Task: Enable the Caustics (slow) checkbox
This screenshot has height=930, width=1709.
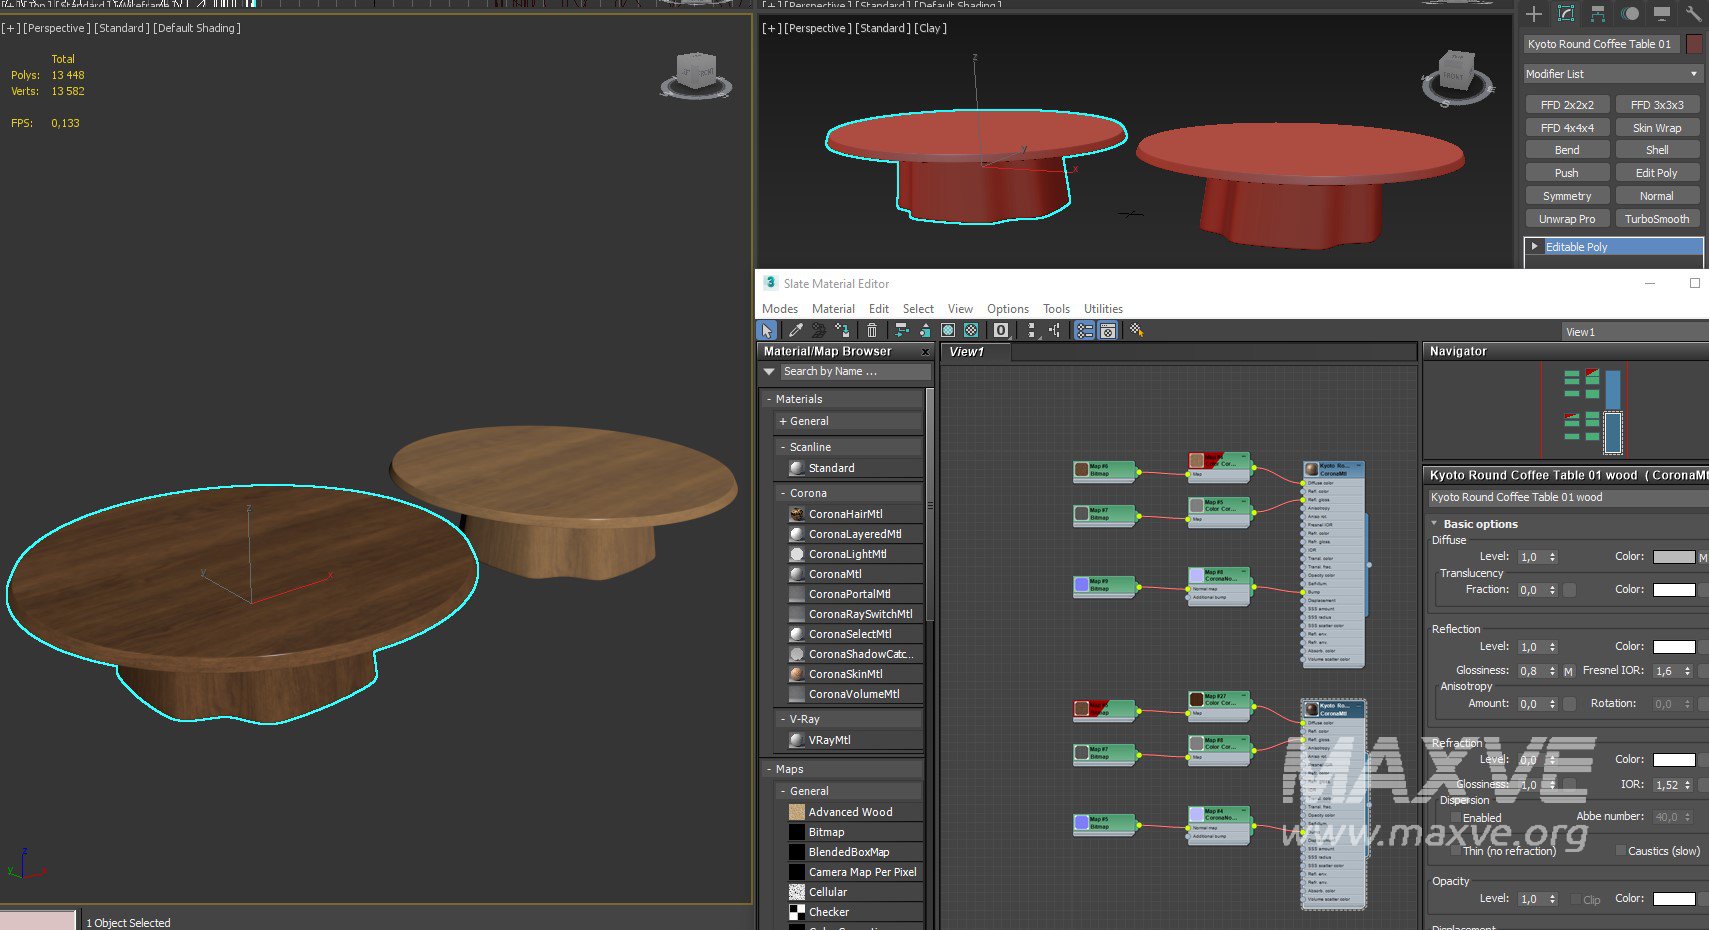Action: pos(1620,851)
